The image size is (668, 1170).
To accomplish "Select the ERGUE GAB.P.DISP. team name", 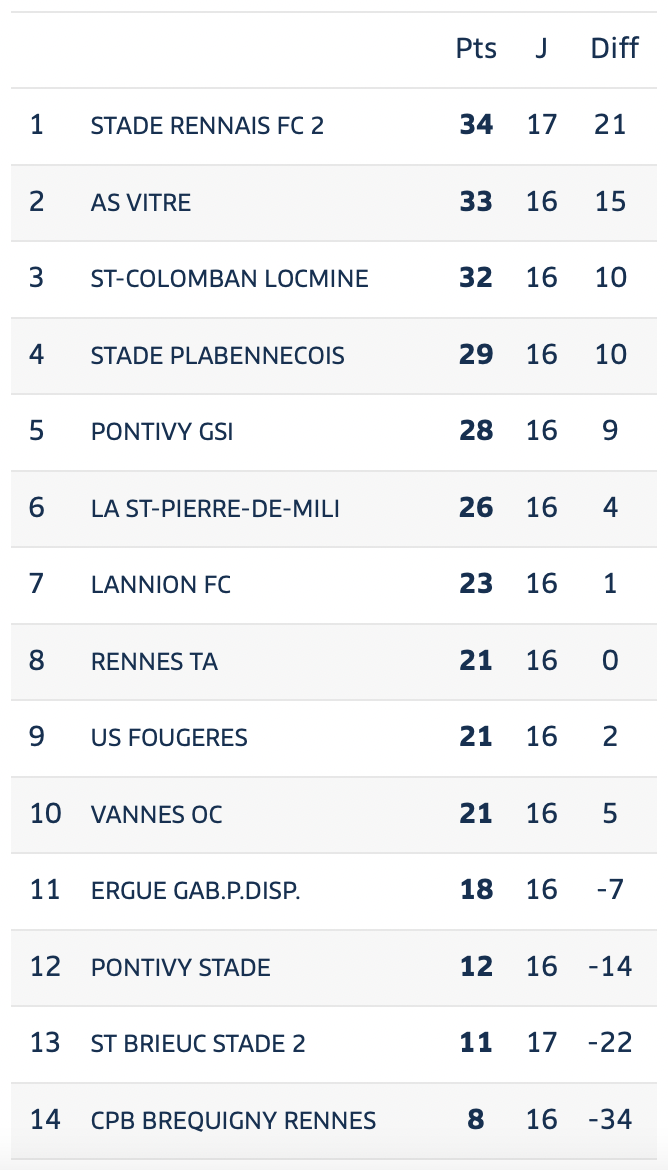I will coord(196,890).
